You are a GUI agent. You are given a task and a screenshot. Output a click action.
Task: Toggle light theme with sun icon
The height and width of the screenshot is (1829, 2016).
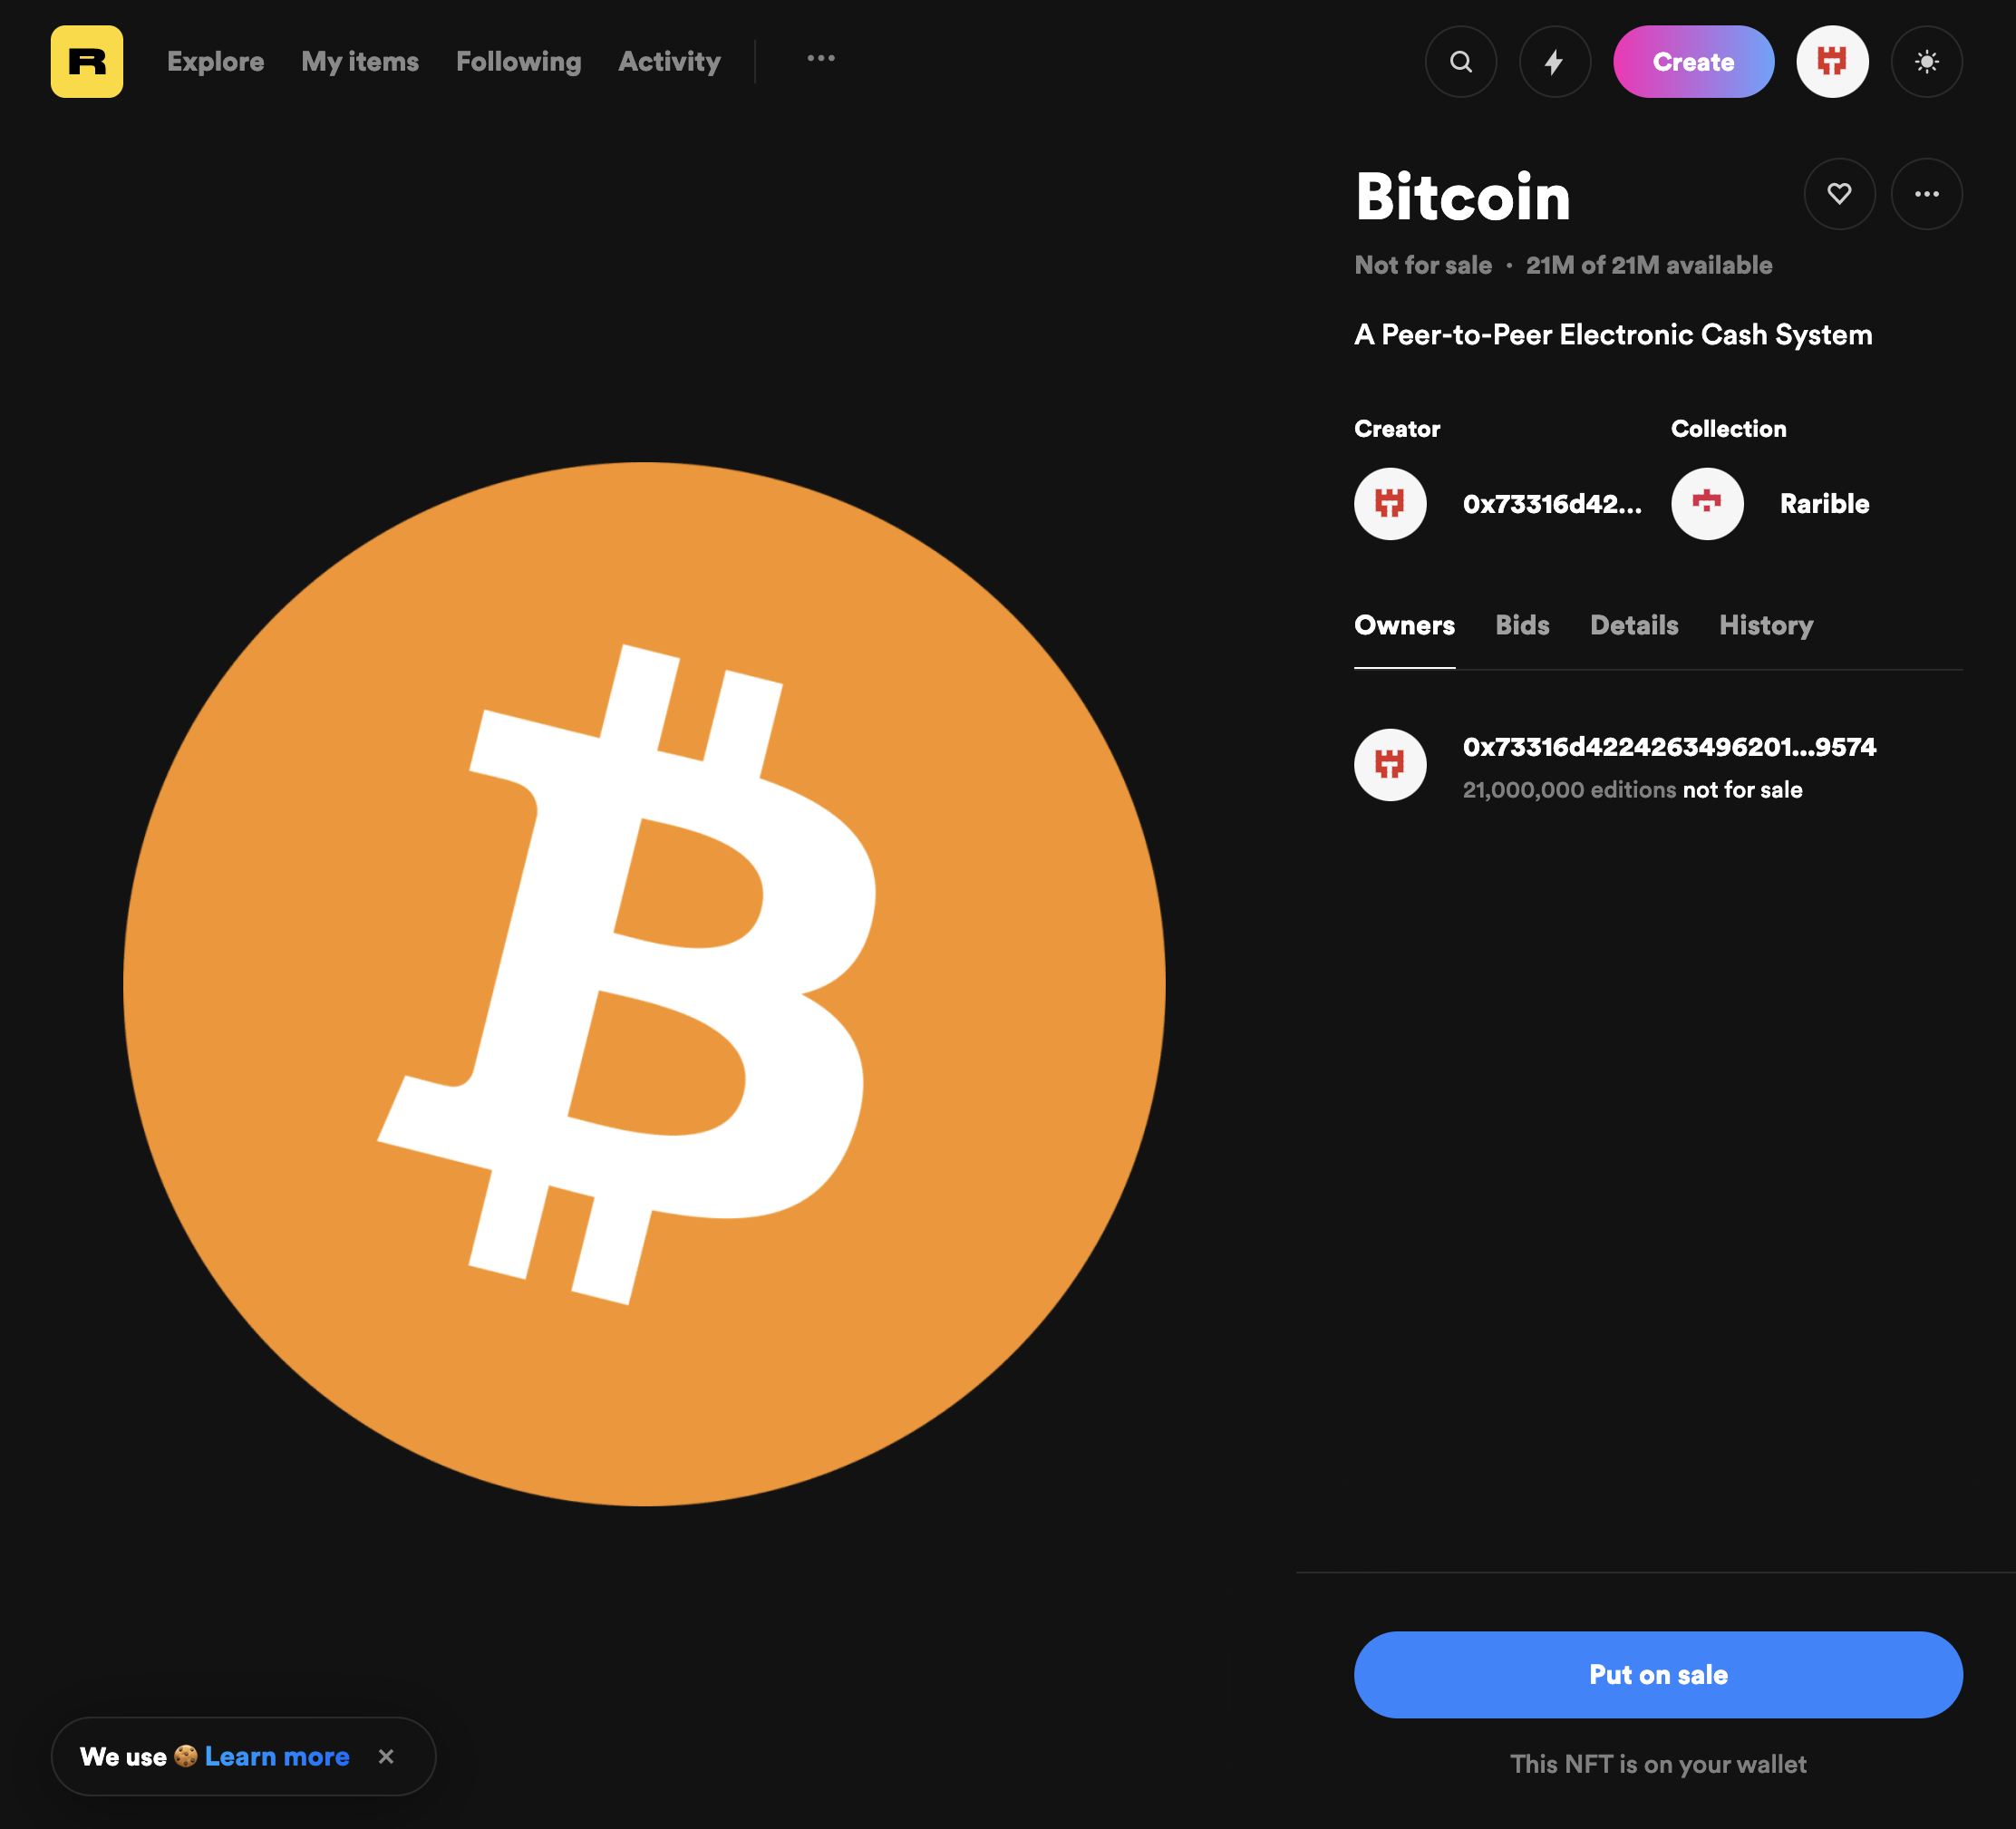pyautogui.click(x=1927, y=61)
